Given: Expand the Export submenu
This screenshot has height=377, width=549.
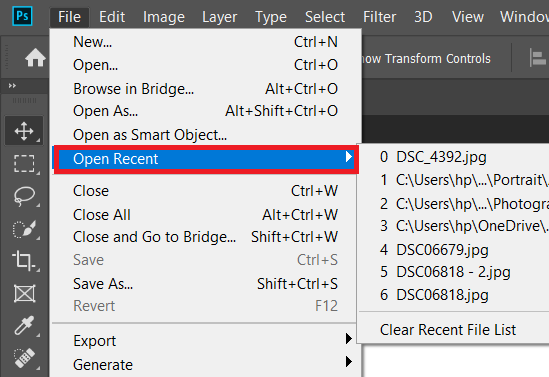Looking at the screenshot, I should (x=206, y=341).
